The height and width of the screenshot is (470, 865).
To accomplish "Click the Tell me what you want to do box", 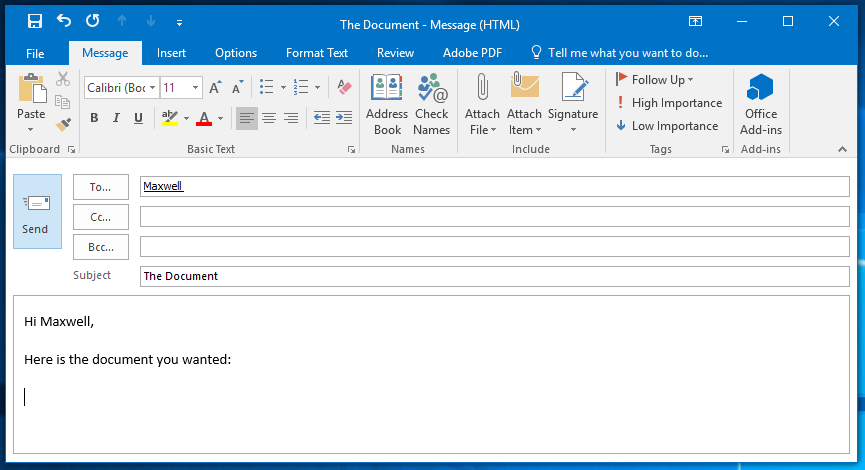I will [620, 53].
